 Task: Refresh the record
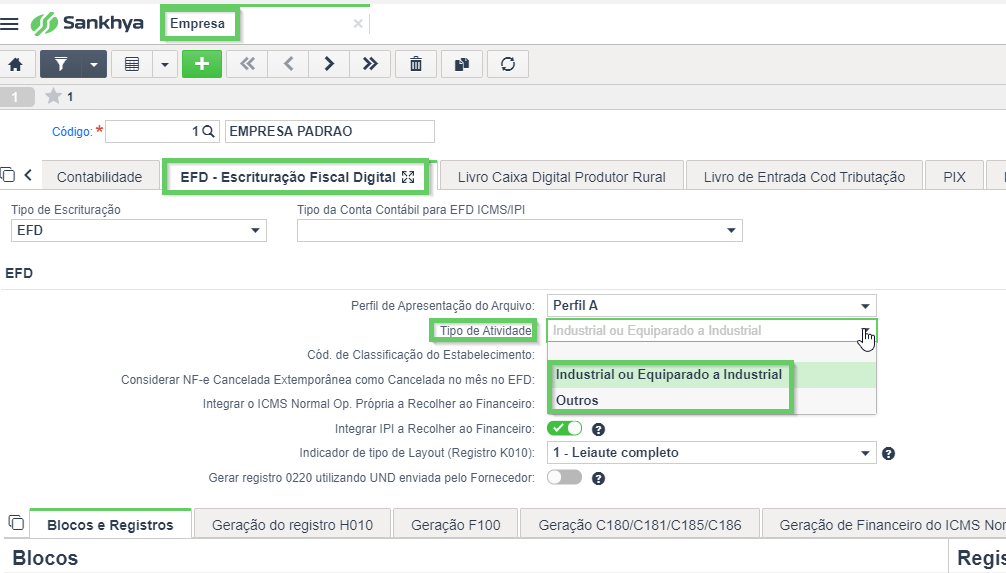508,64
